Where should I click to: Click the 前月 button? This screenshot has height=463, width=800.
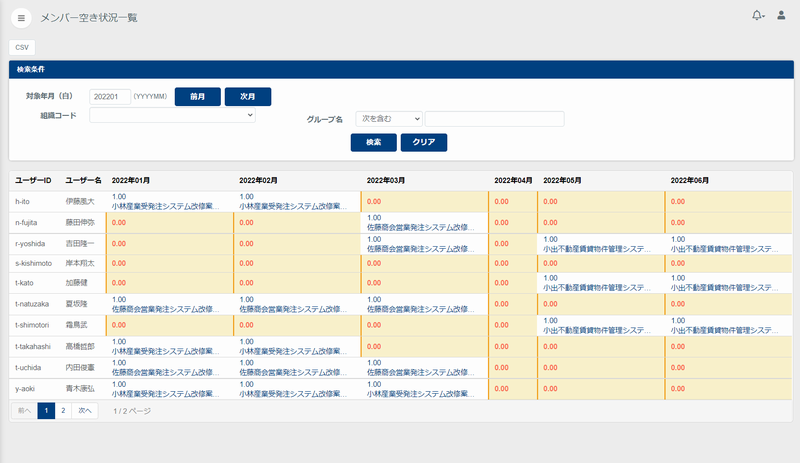[197, 96]
